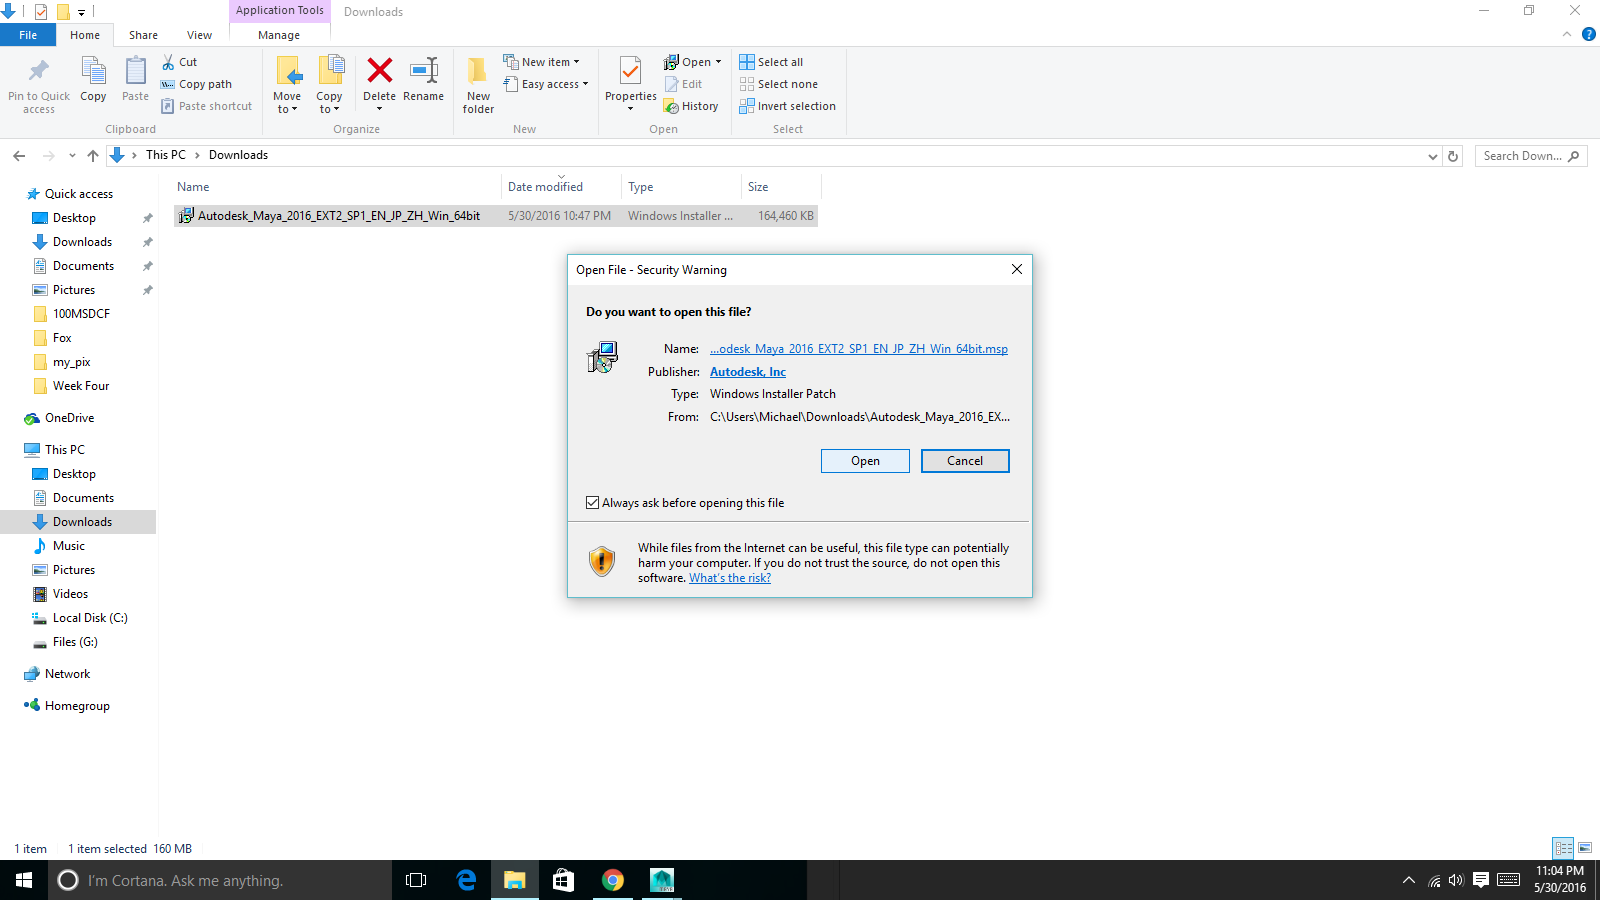
Task: Open Week Four folder in Quick access
Action: pos(81,386)
